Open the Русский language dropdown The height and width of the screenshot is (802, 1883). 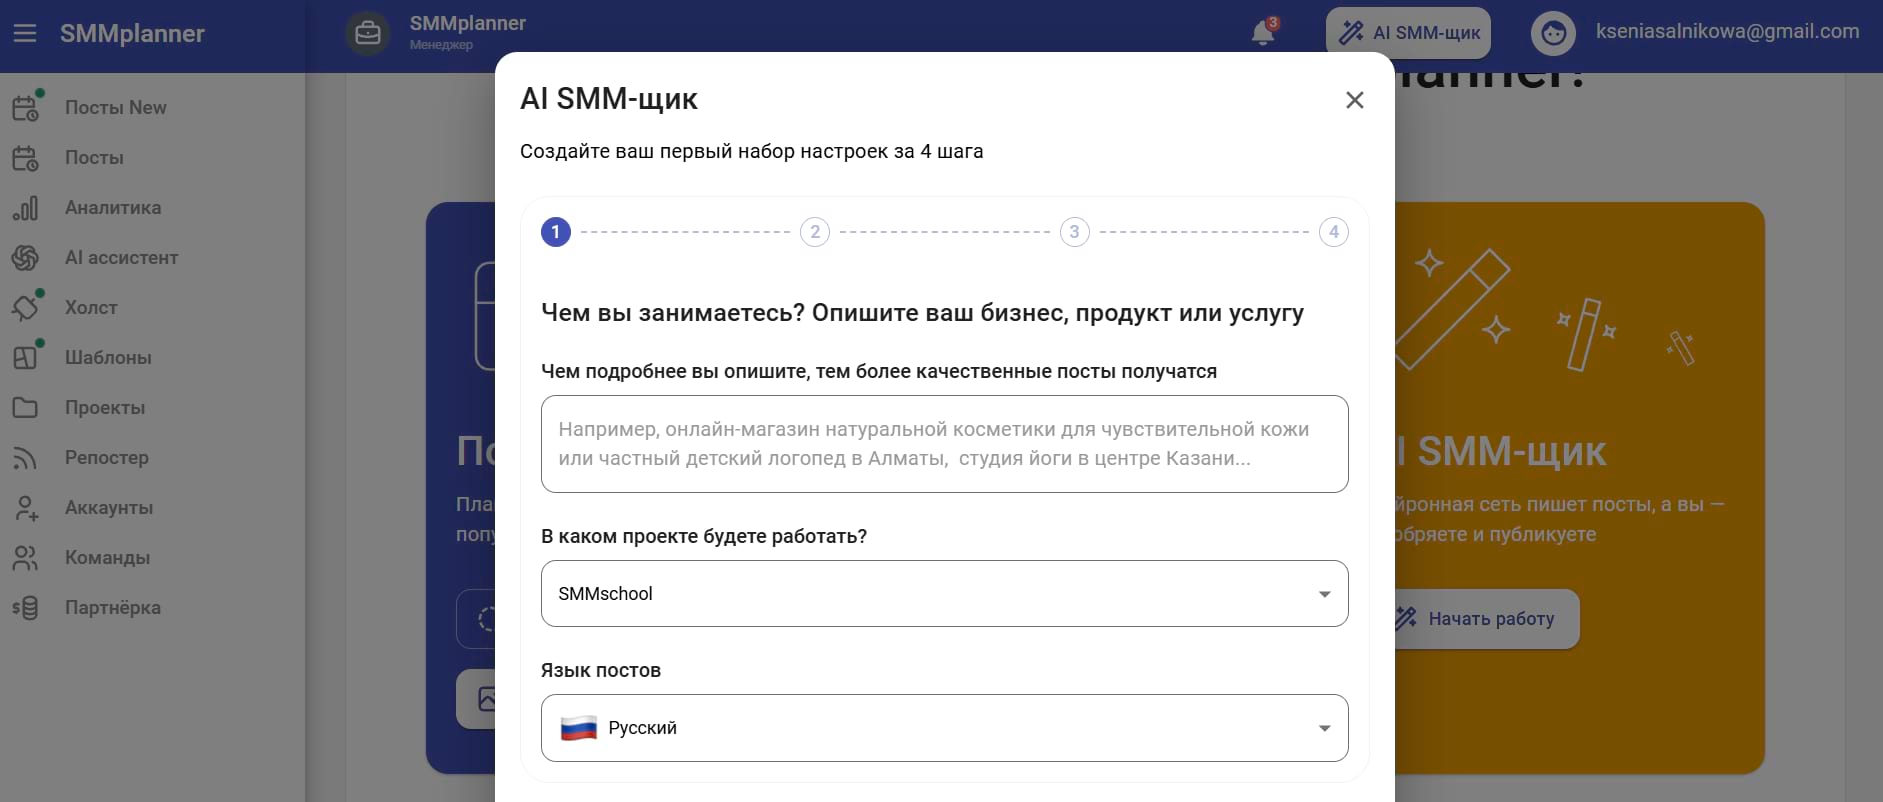point(945,728)
